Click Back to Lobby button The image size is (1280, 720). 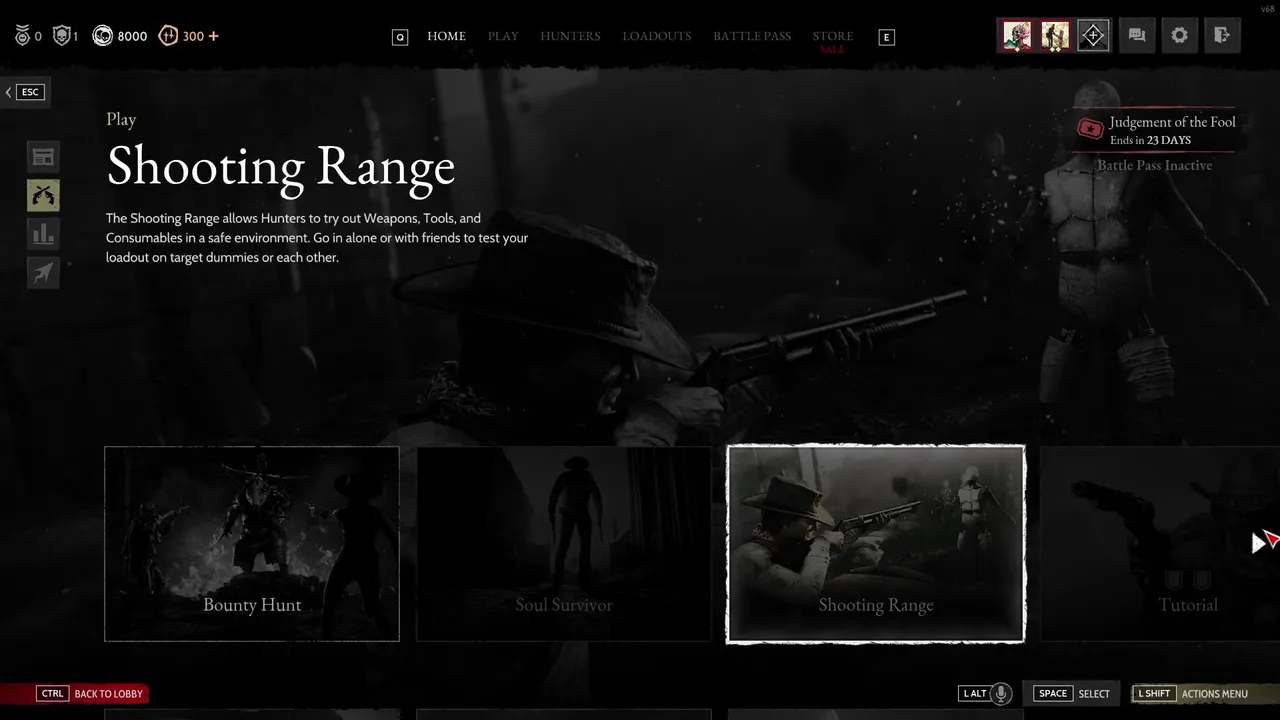[x=90, y=693]
